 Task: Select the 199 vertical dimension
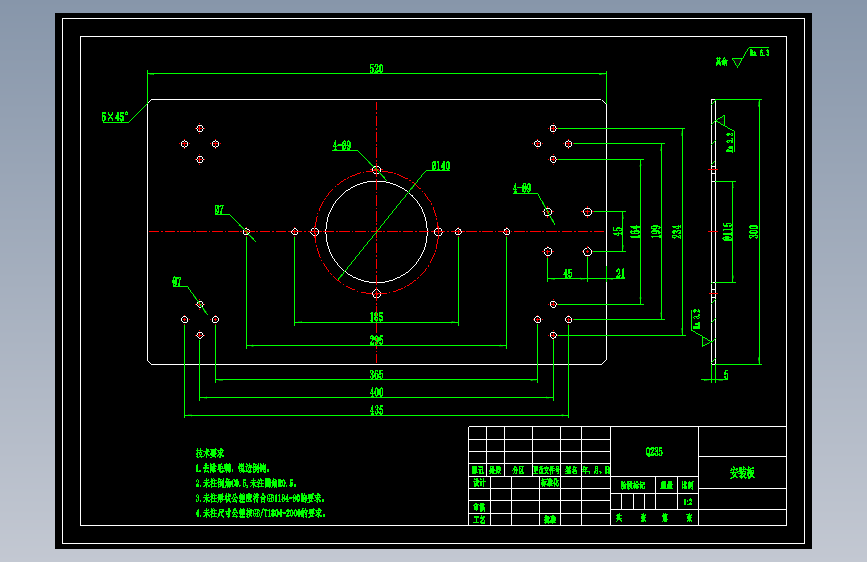coord(656,231)
